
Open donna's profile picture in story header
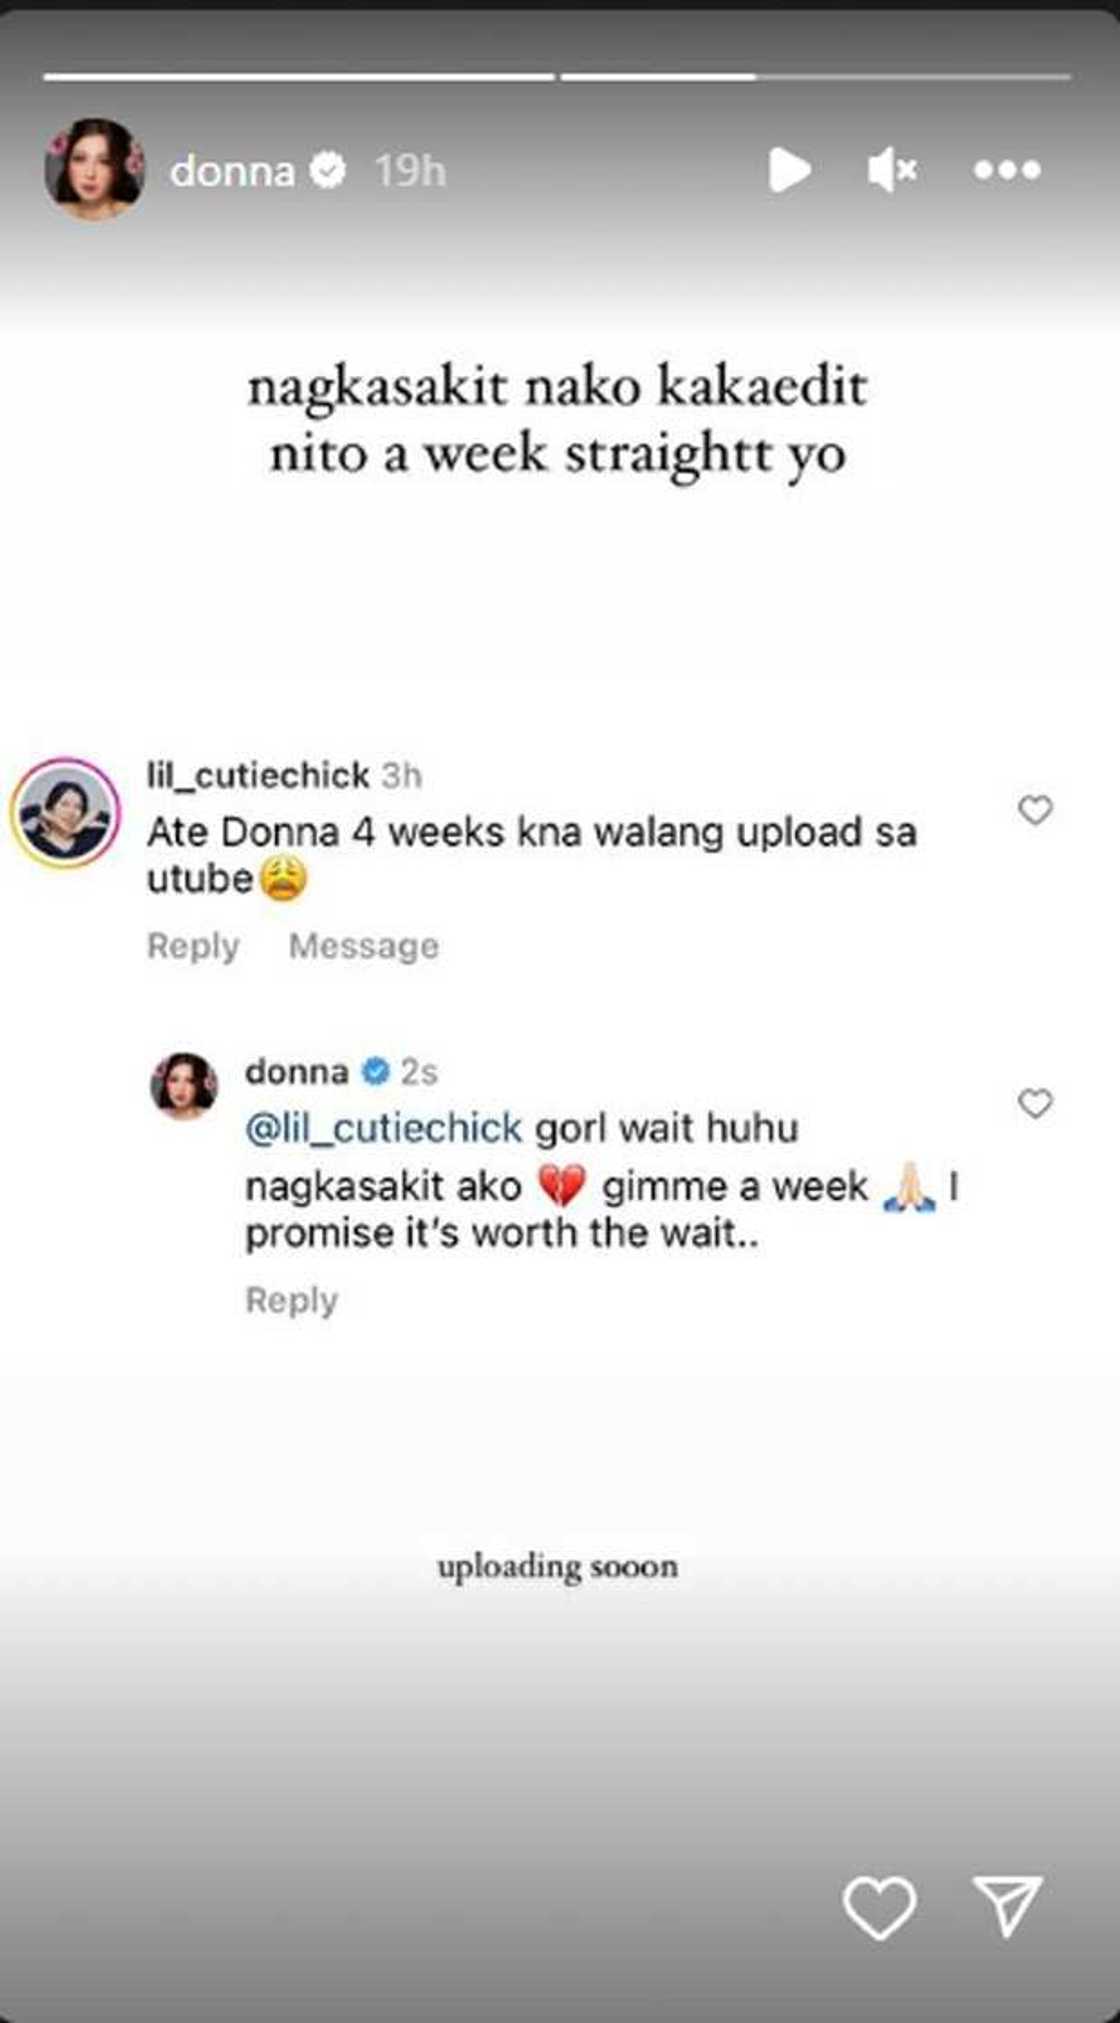coord(94,169)
